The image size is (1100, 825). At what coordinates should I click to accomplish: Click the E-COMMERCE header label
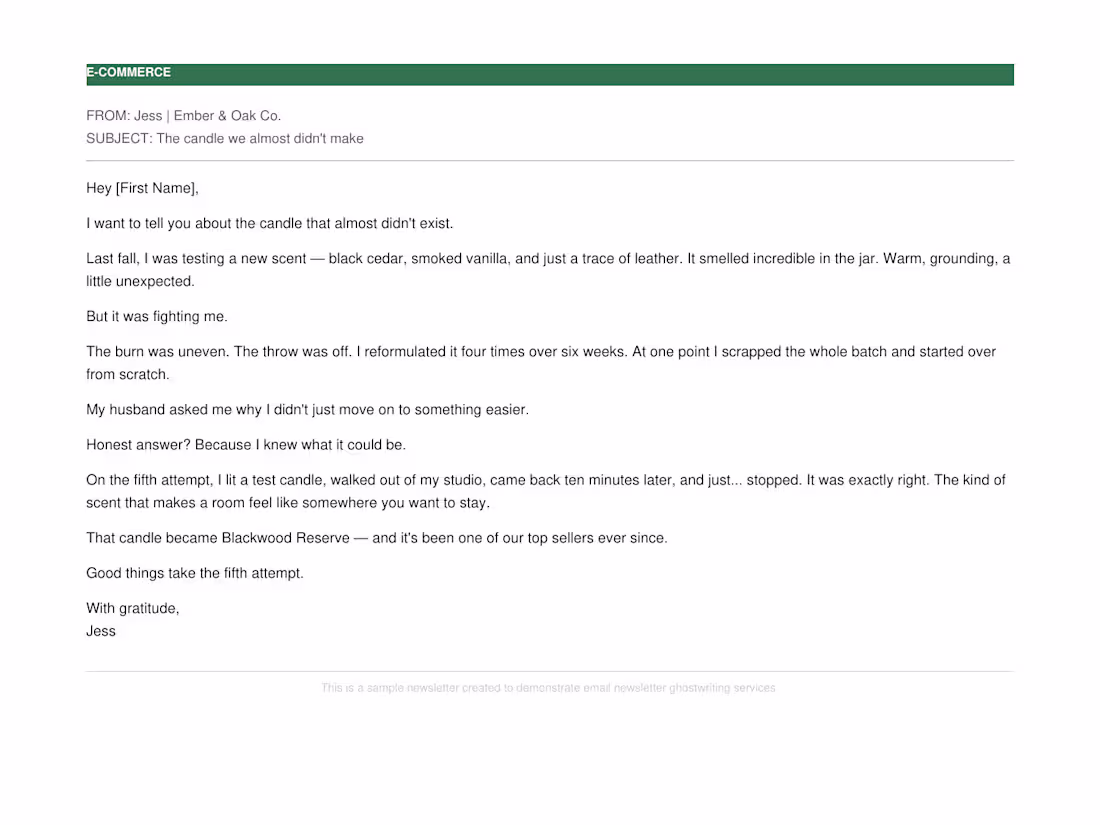click(x=128, y=72)
